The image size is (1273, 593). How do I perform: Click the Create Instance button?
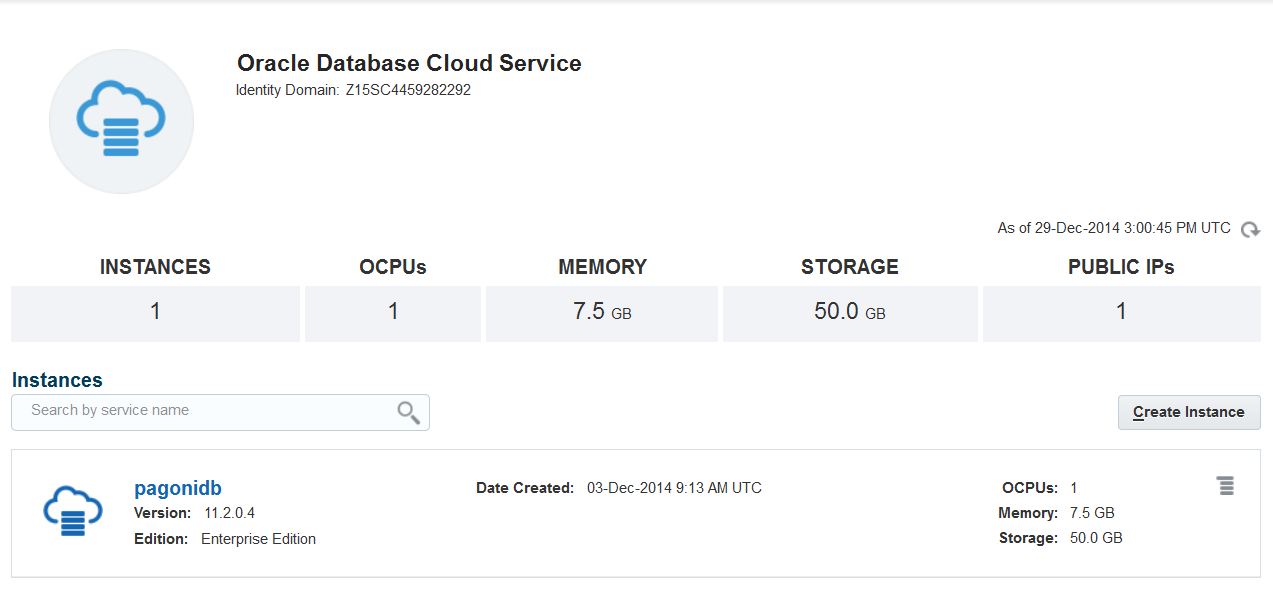point(1188,412)
